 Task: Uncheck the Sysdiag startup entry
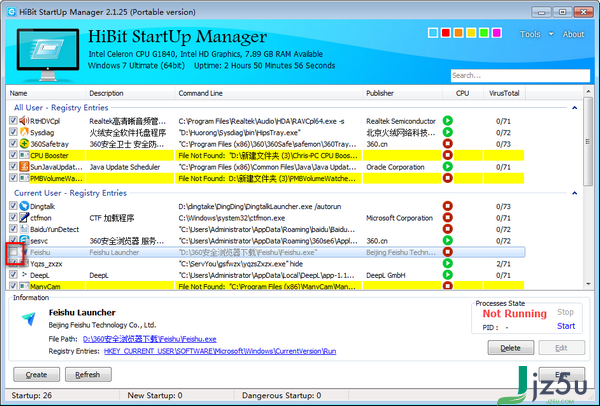13,132
